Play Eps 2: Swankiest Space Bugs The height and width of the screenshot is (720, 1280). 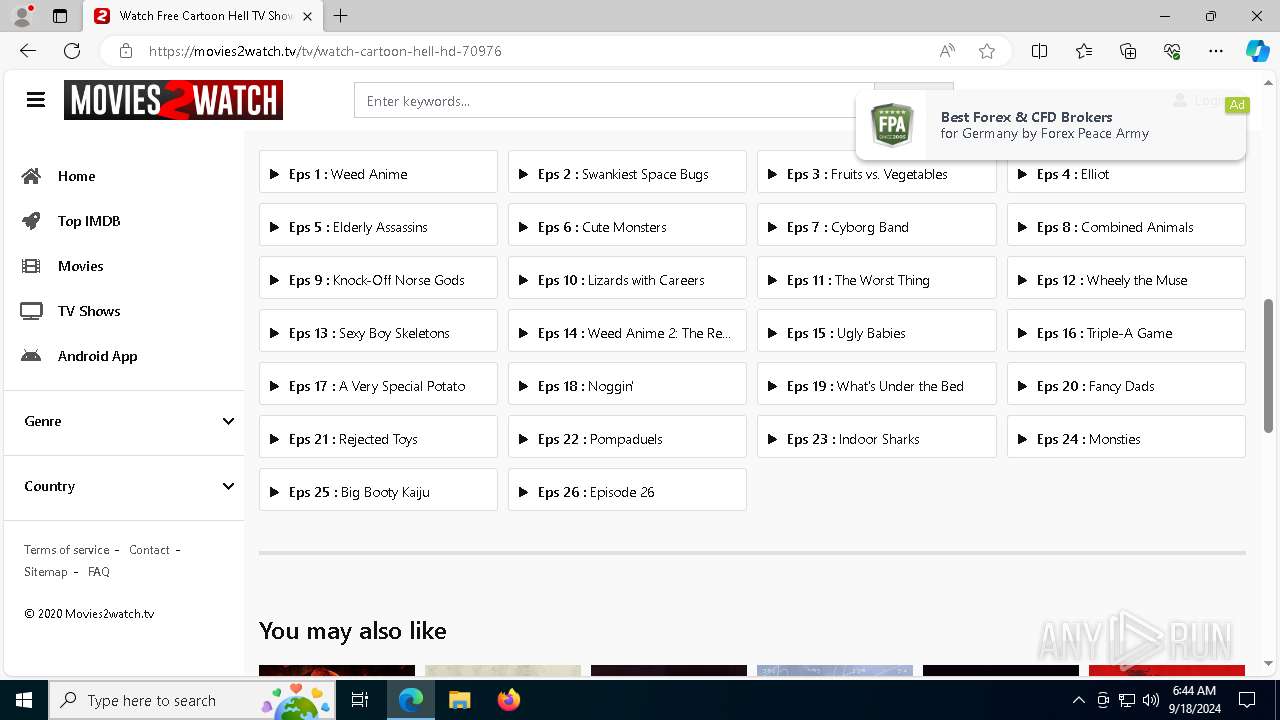pos(627,174)
